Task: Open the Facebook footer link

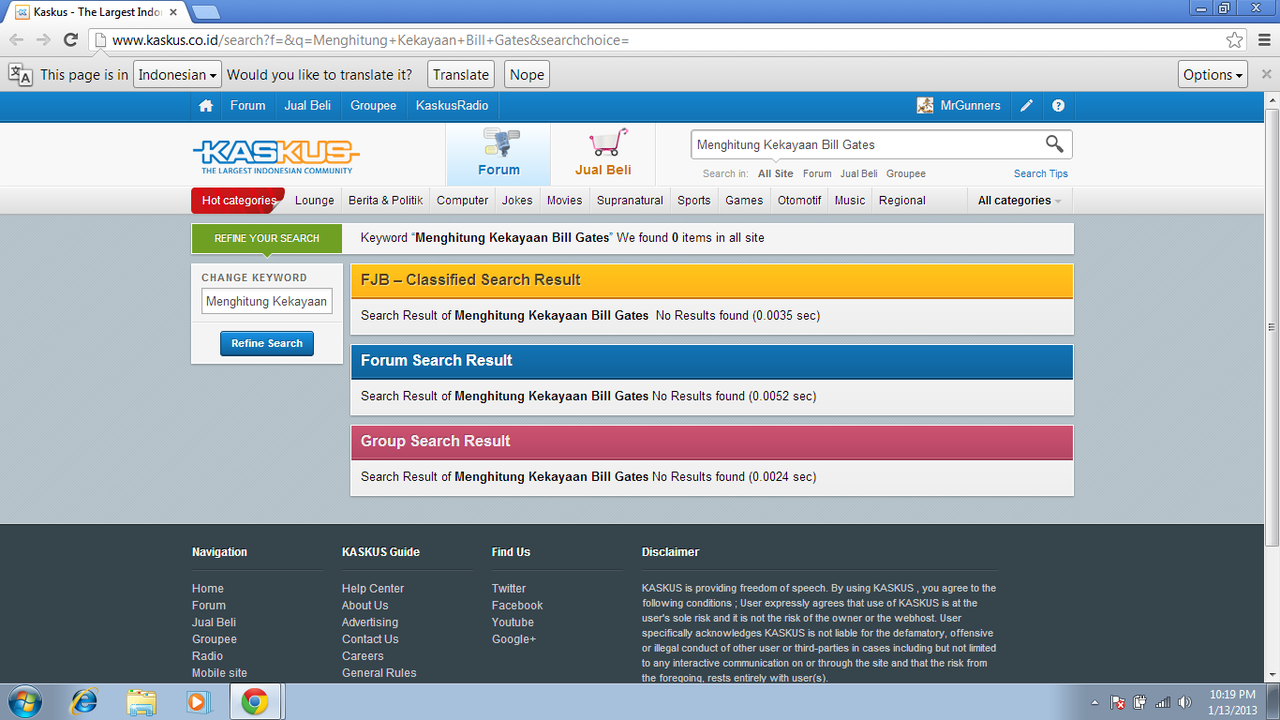Action: pyautogui.click(x=517, y=606)
